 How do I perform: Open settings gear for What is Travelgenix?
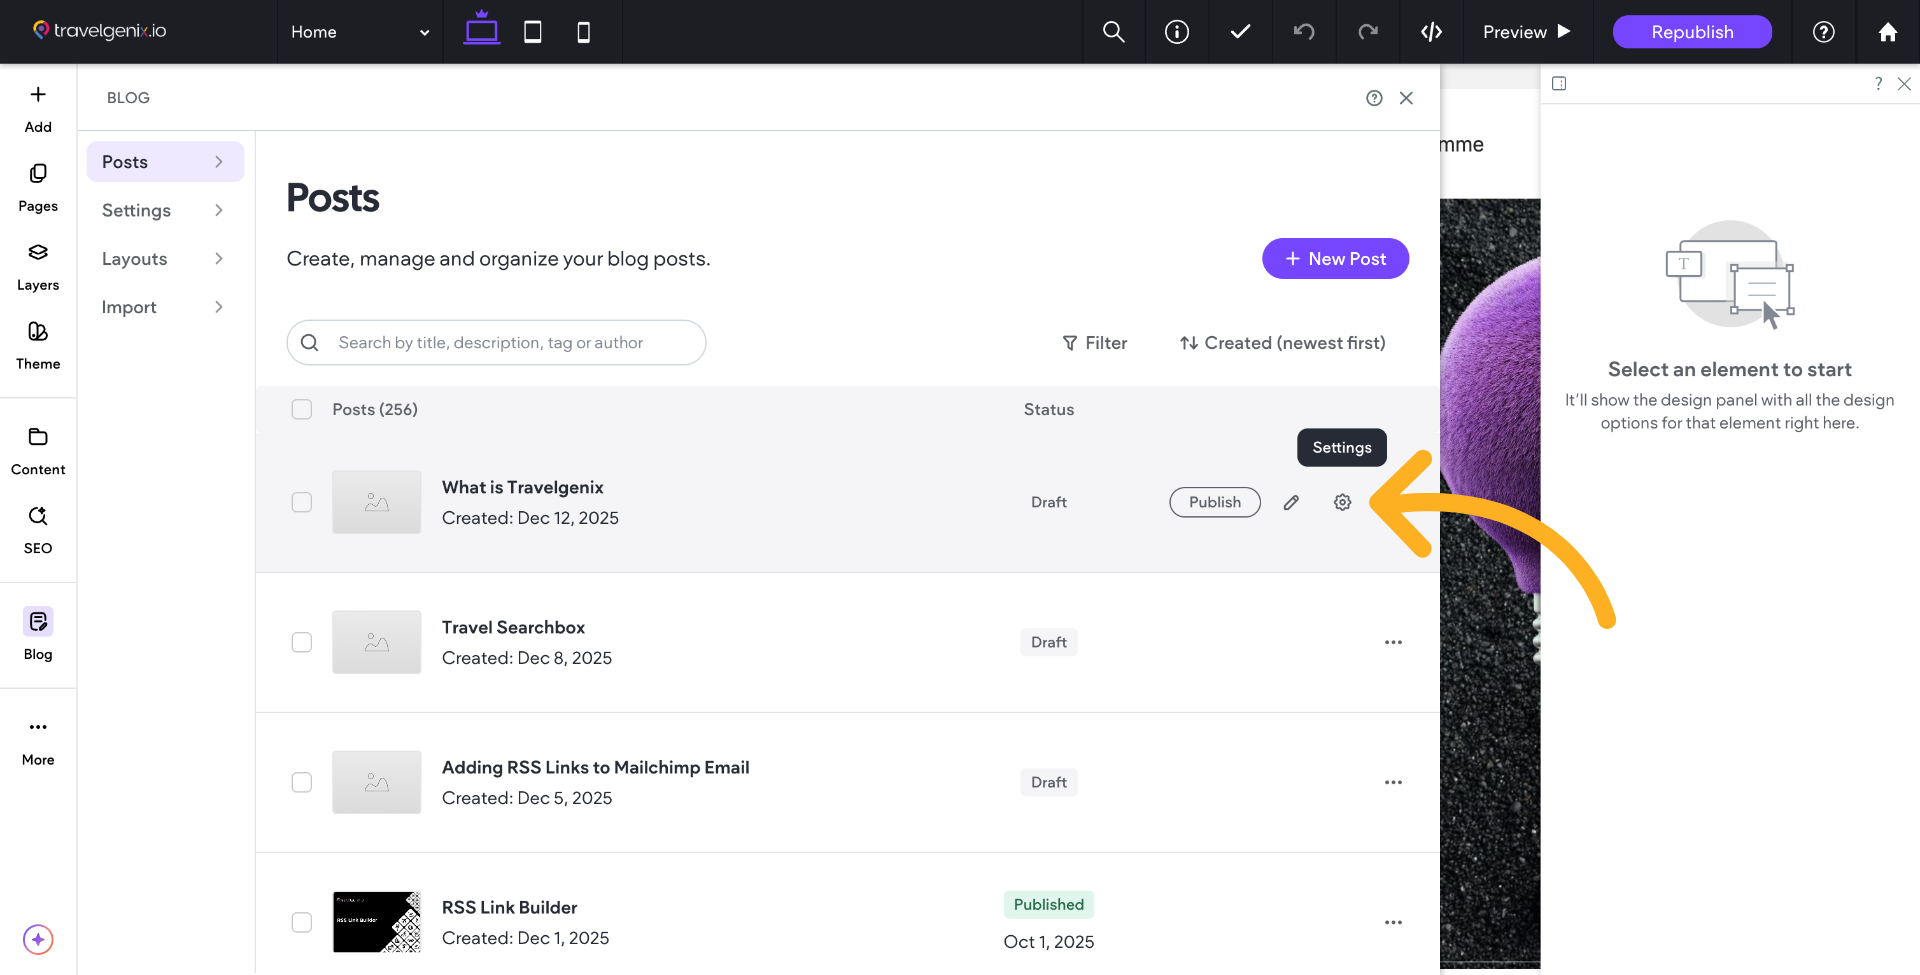tap(1342, 502)
